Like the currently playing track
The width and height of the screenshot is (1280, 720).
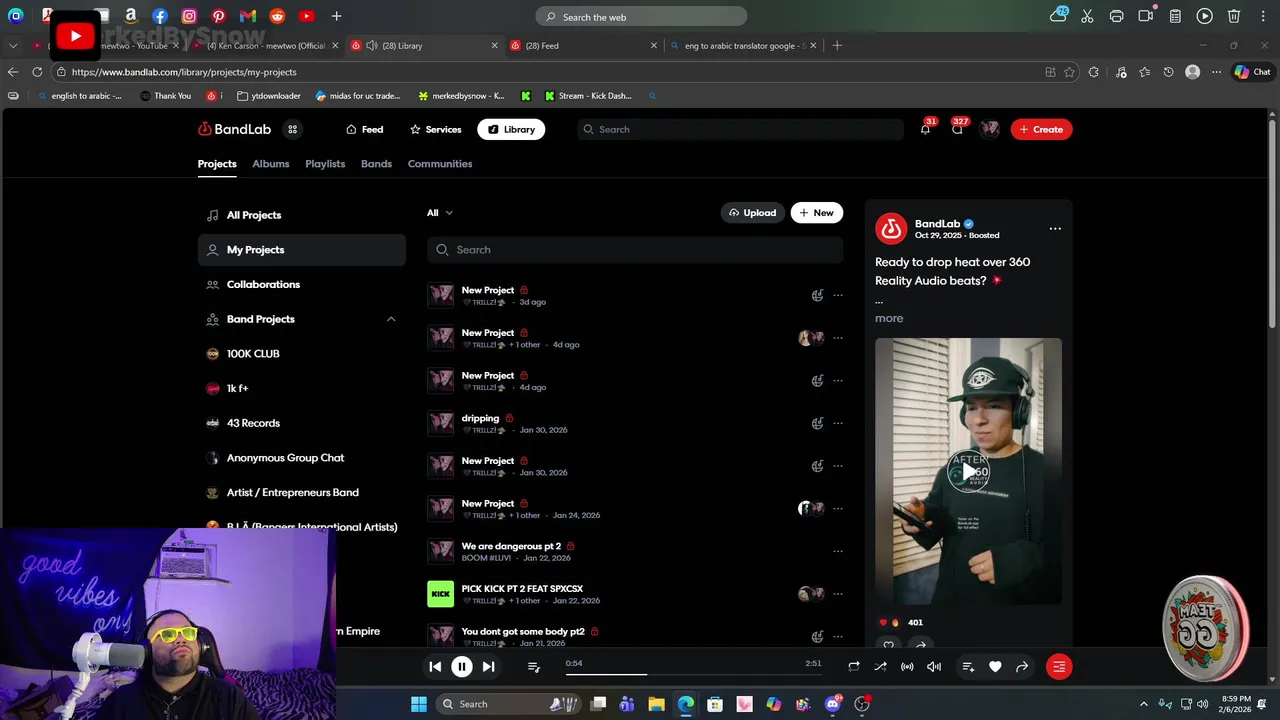click(x=995, y=667)
